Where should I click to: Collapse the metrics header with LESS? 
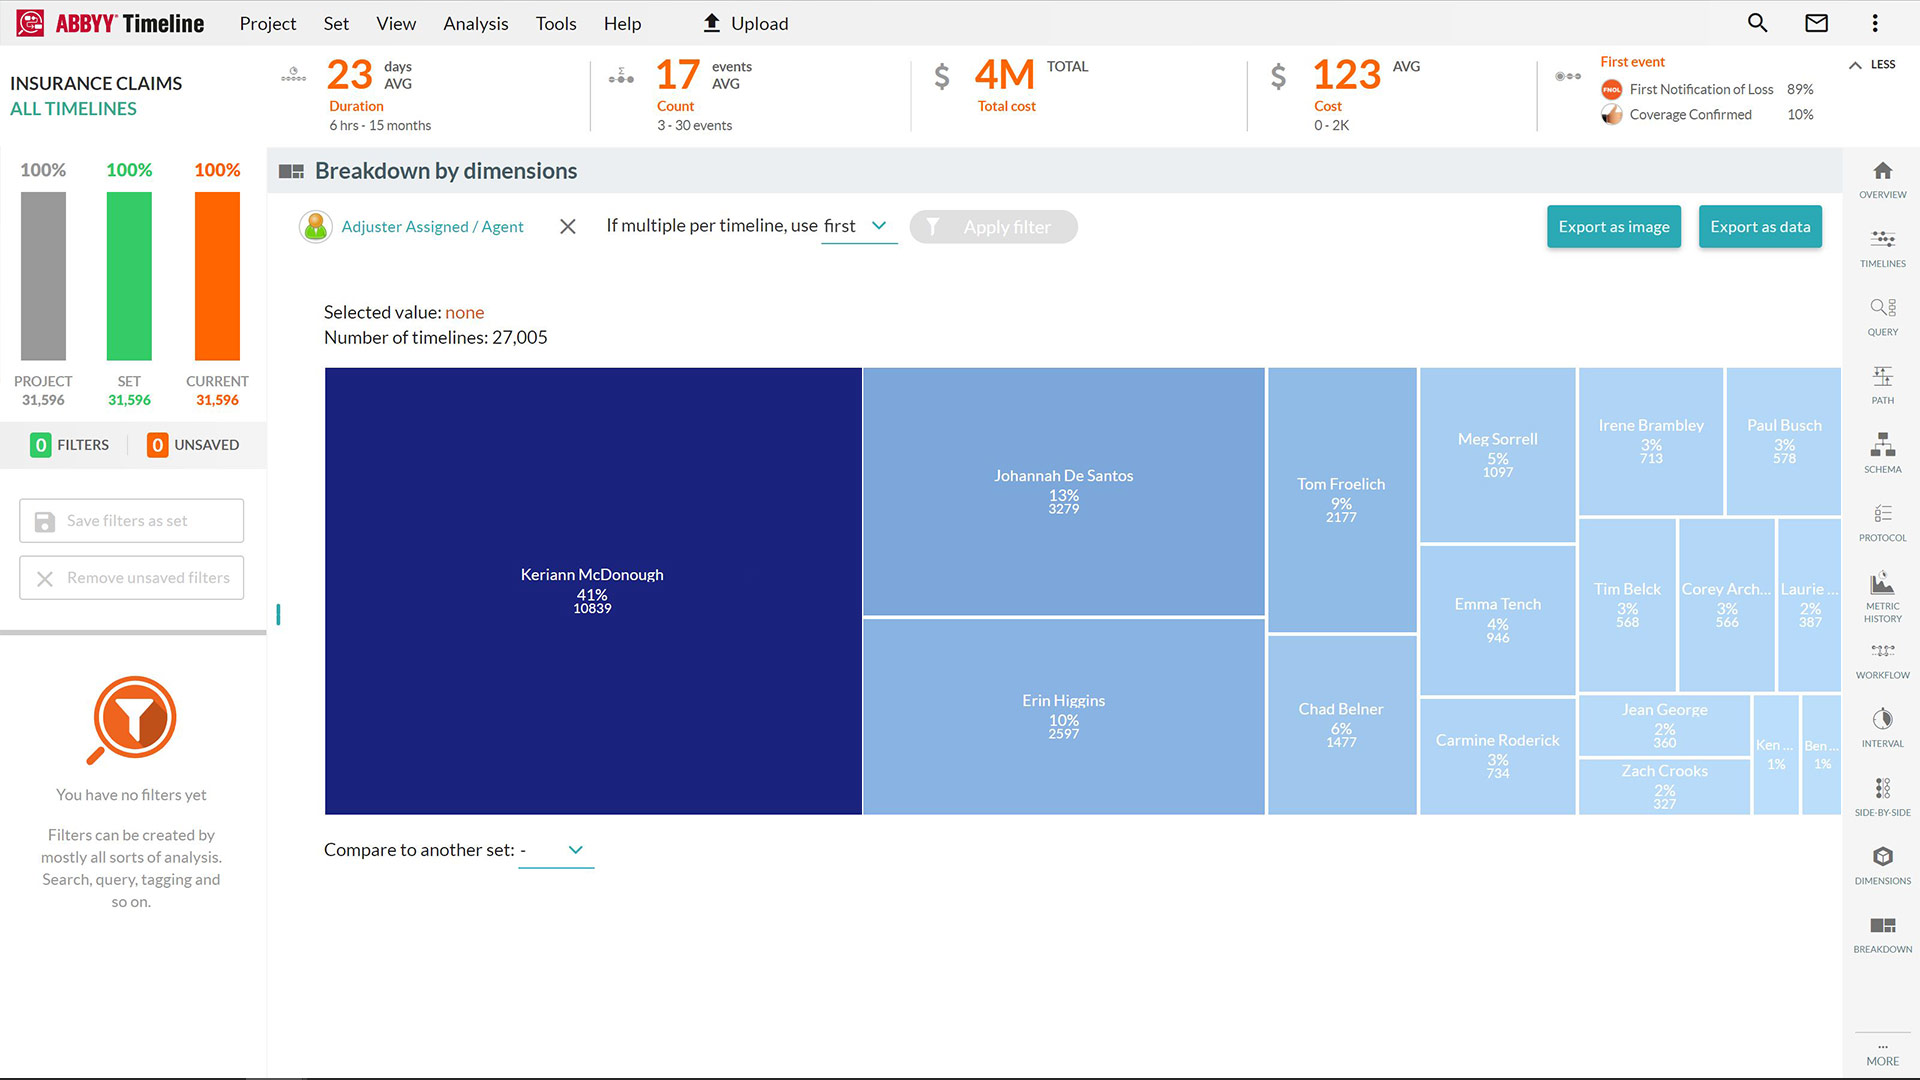(1872, 65)
